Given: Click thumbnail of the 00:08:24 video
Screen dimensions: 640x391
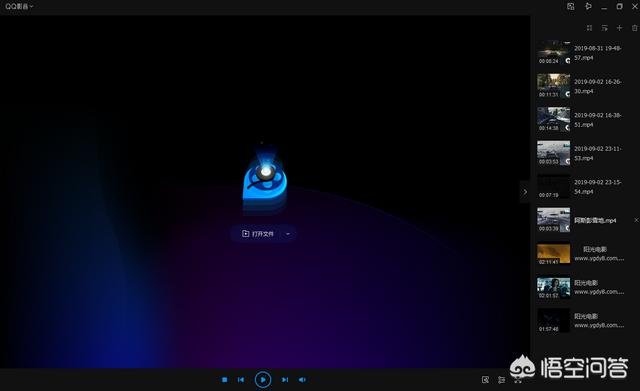Looking at the screenshot, I should pos(553,53).
